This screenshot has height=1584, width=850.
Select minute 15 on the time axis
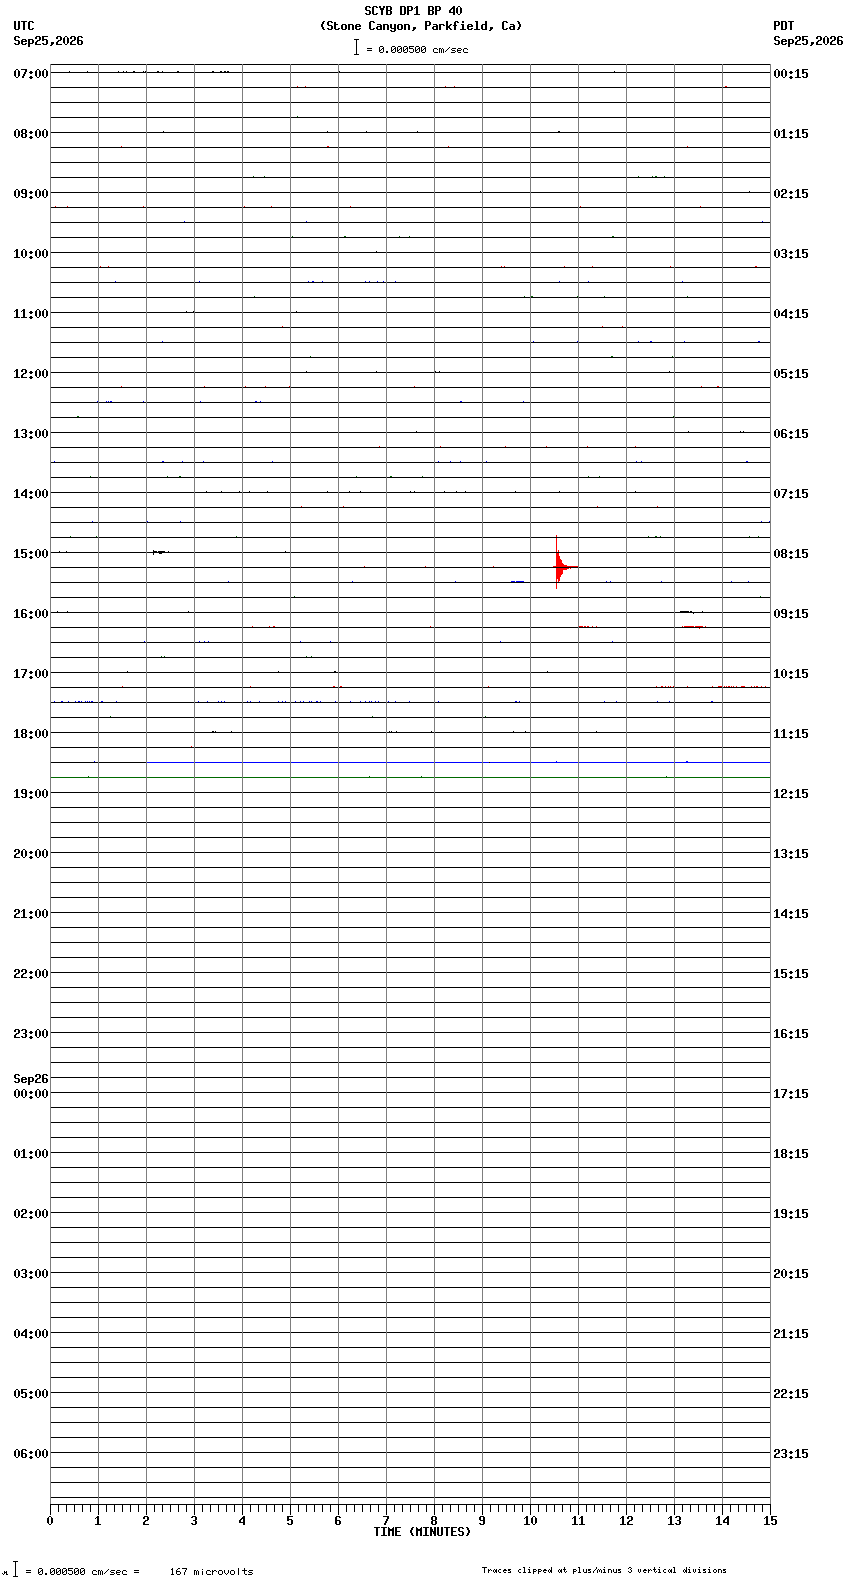[x=770, y=1521]
